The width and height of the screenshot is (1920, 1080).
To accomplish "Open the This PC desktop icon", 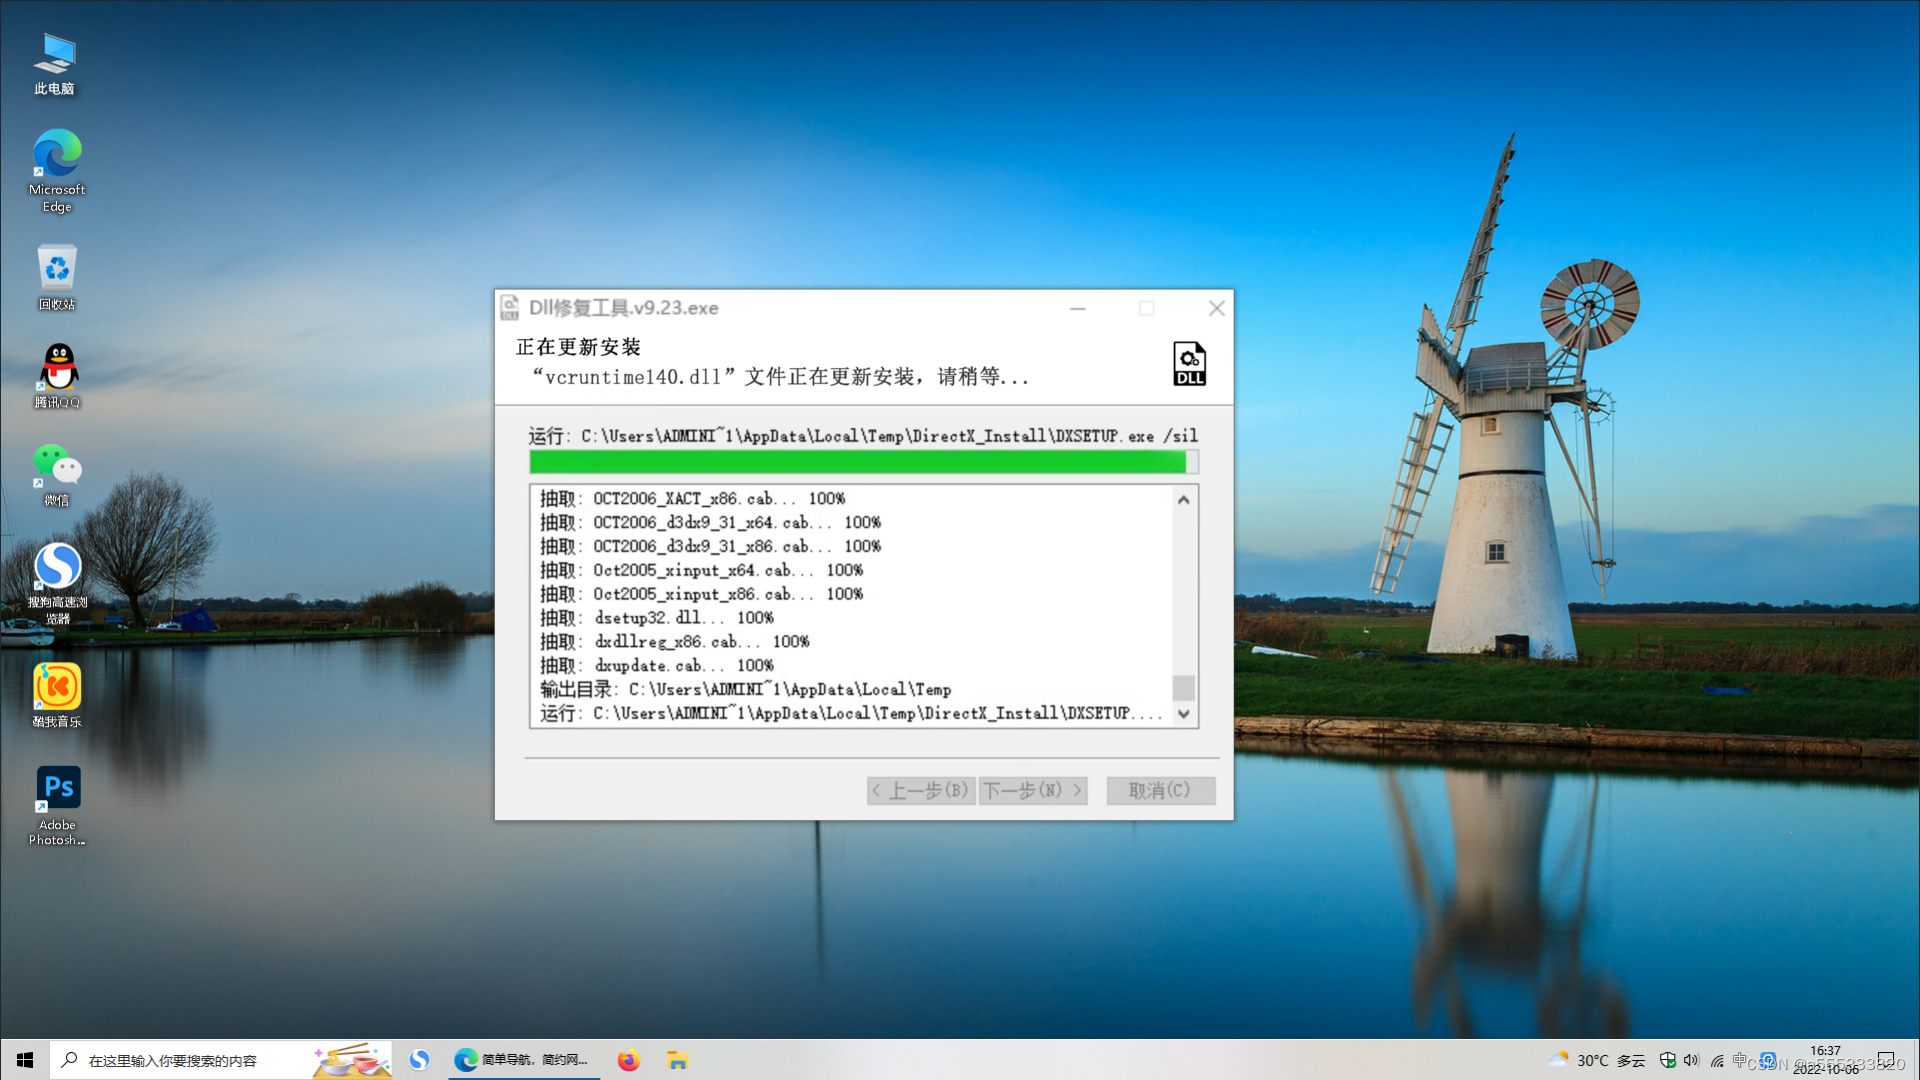I will [x=55, y=62].
